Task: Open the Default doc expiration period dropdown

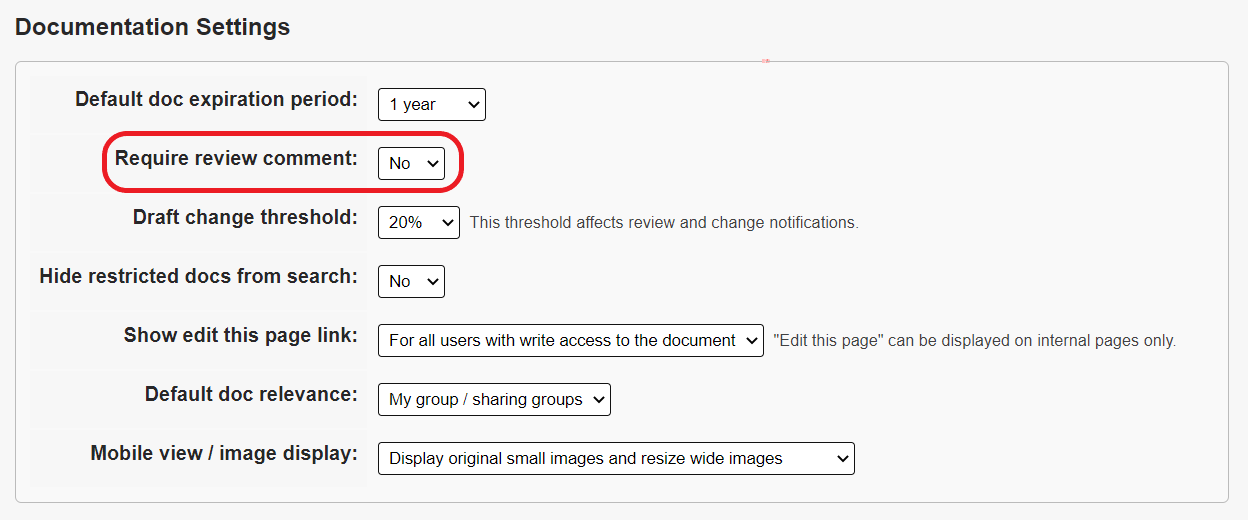Action: pos(431,104)
